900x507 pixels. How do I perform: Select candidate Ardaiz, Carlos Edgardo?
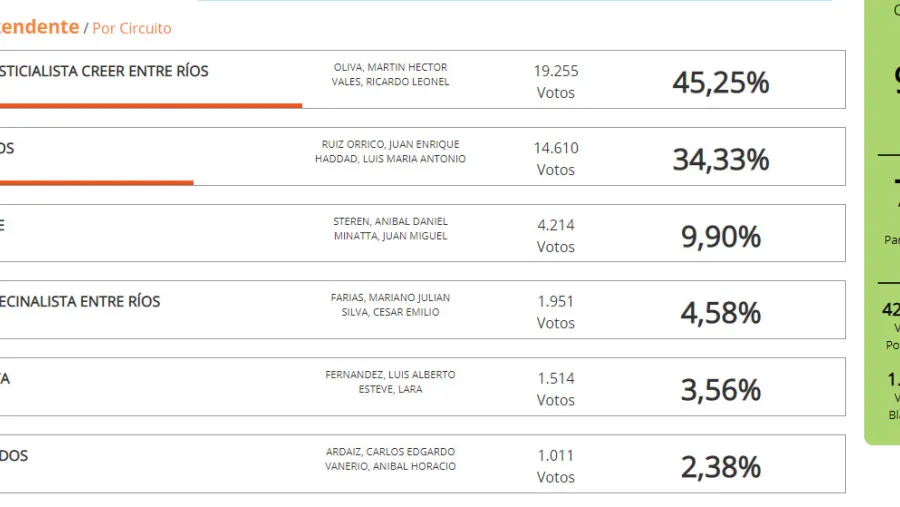[390, 452]
